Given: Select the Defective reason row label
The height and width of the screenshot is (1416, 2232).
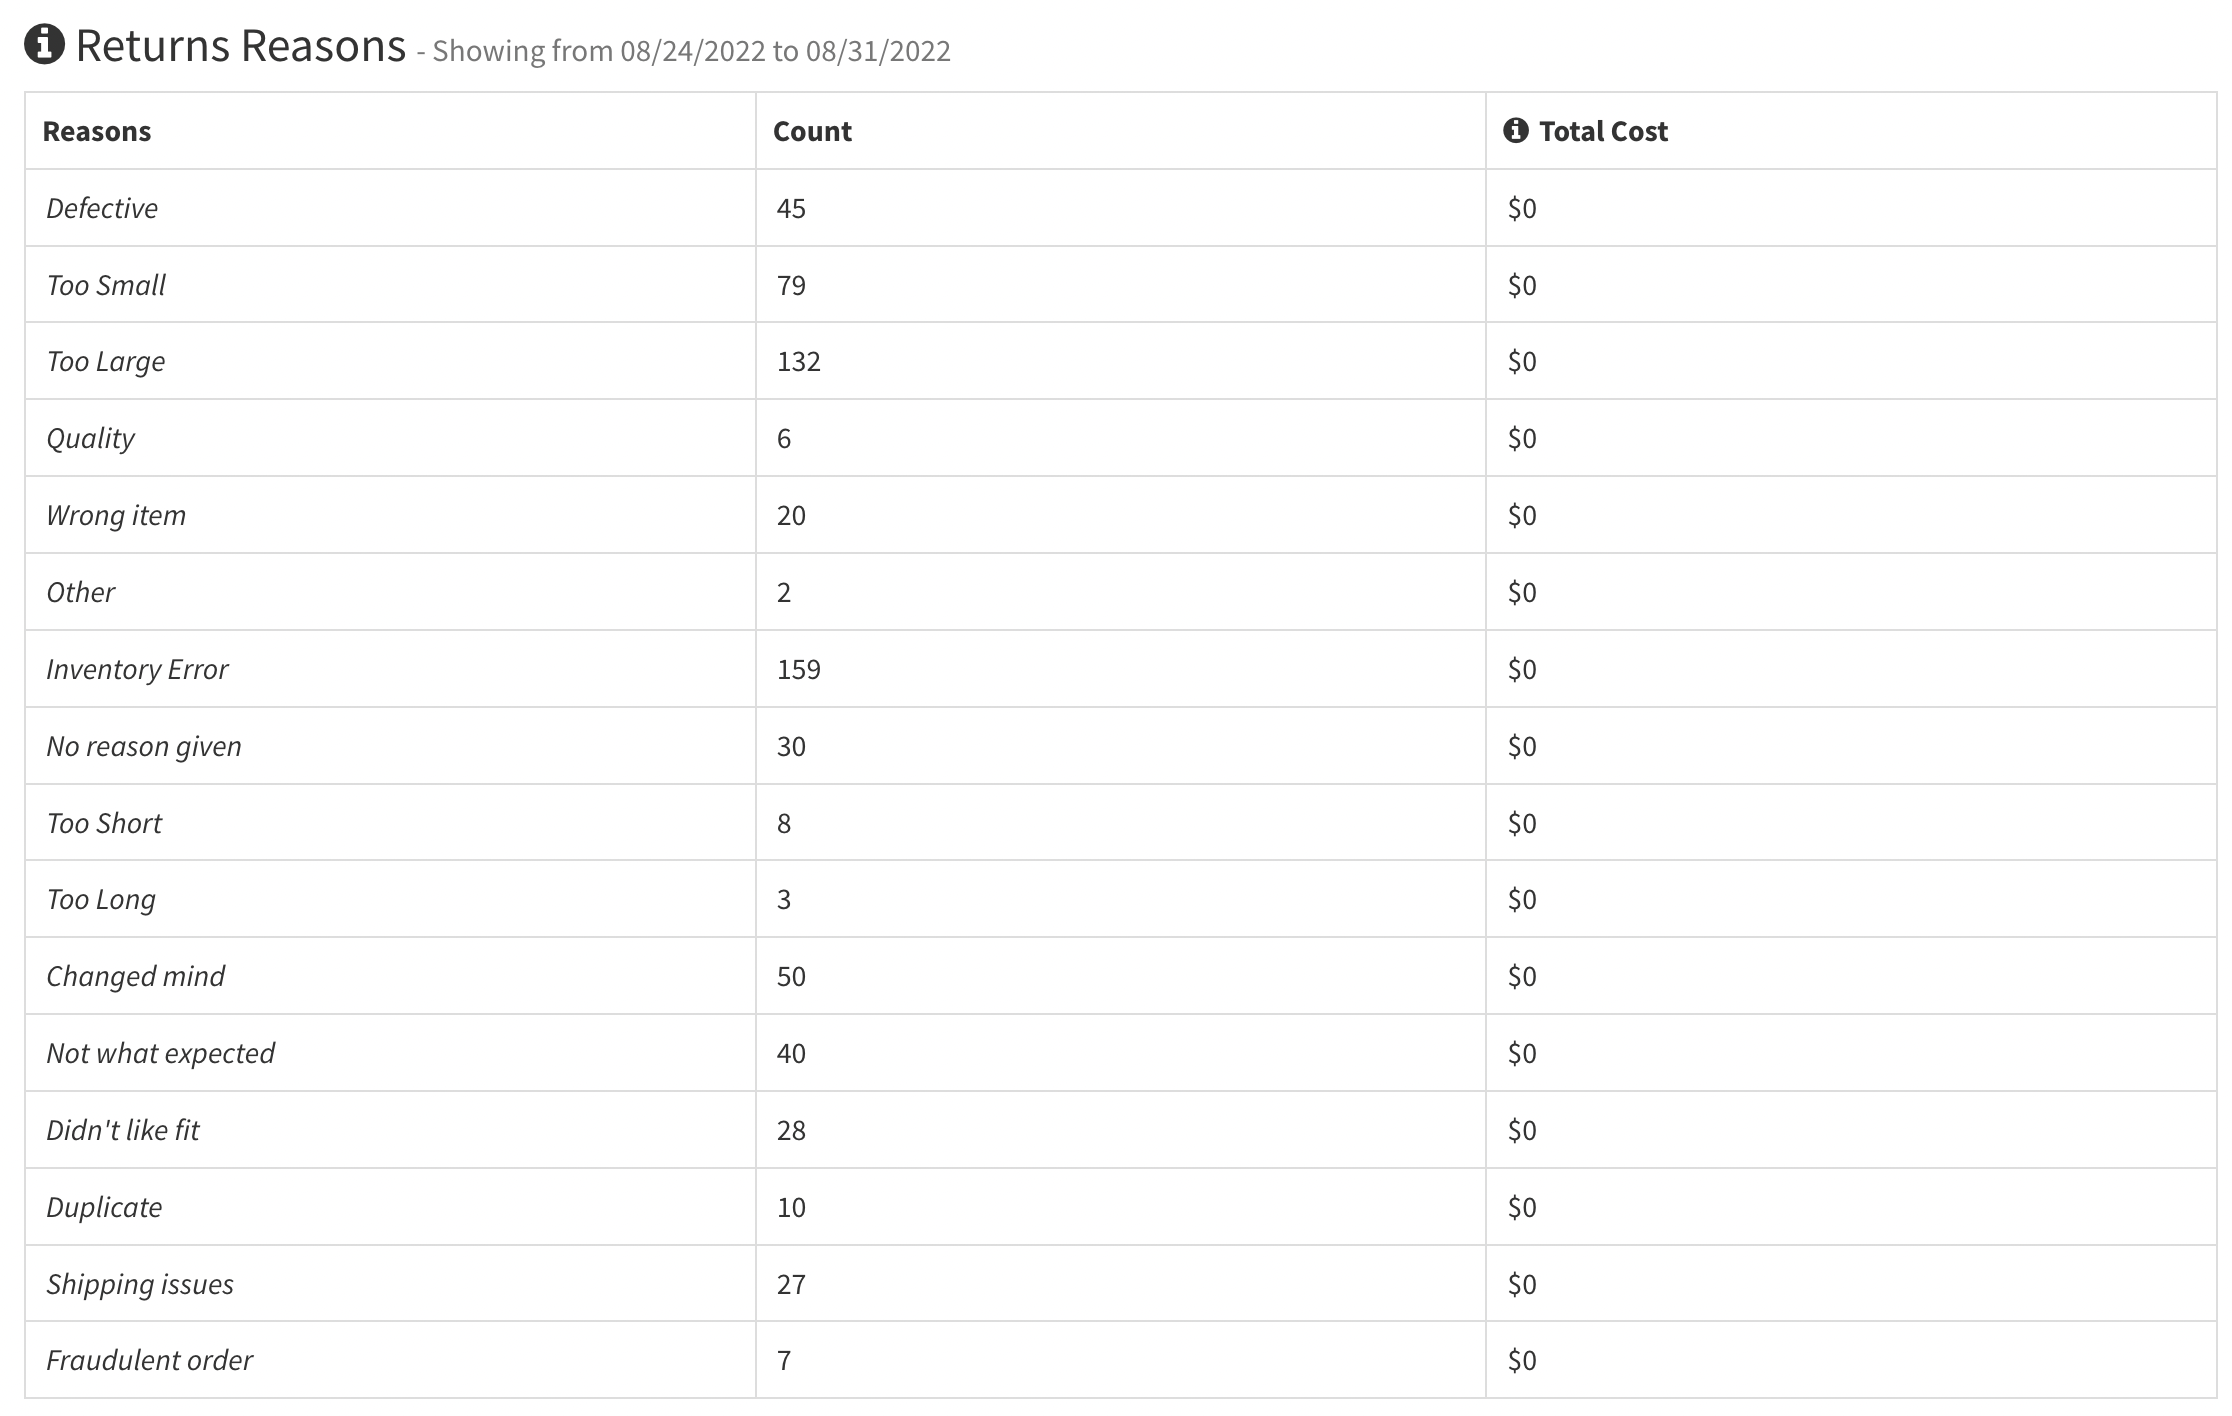Looking at the screenshot, I should [x=102, y=208].
